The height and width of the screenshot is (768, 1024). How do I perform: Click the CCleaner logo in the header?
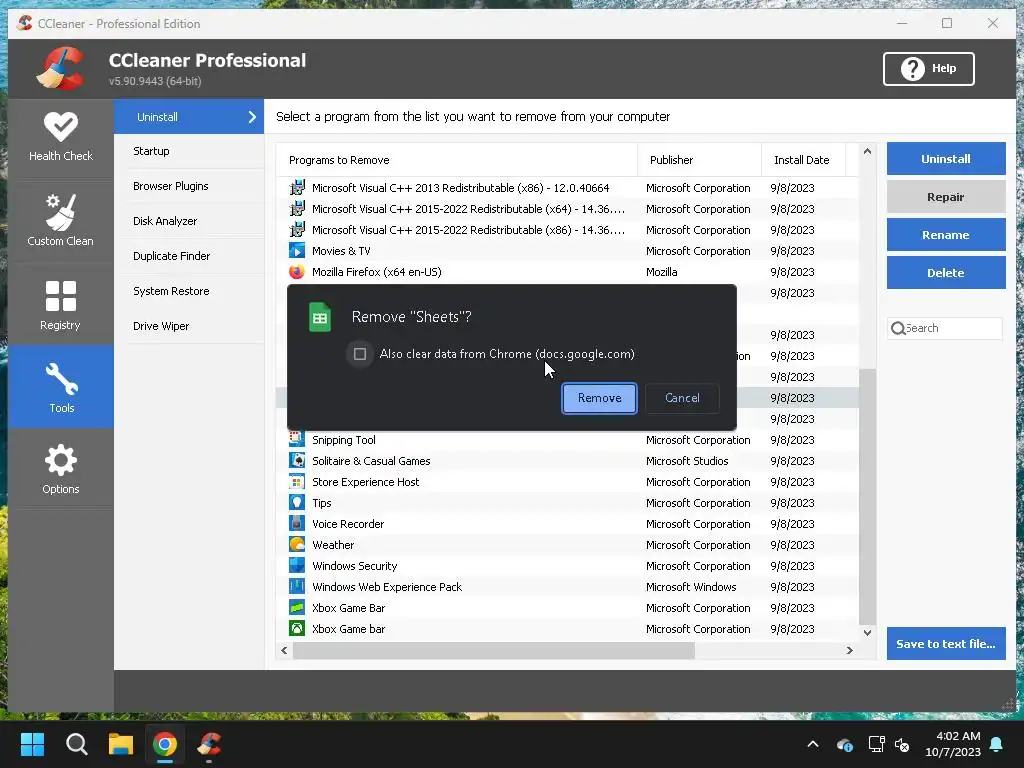(x=60, y=68)
